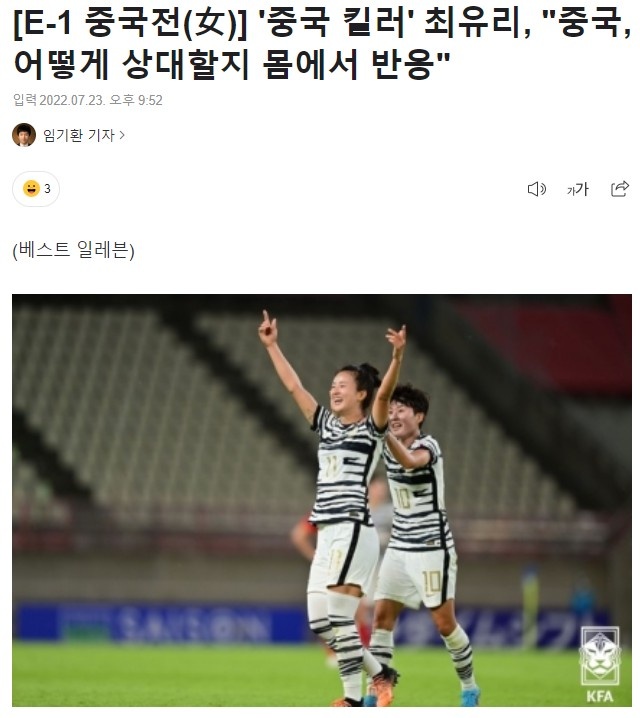Screen dimensions: 640x718
Task: Click the article headline text
Action: click(x=322, y=44)
